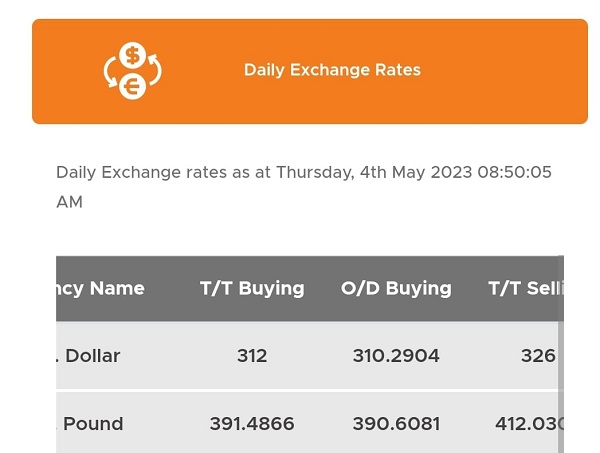Click the exchange rates date text

click(x=304, y=172)
